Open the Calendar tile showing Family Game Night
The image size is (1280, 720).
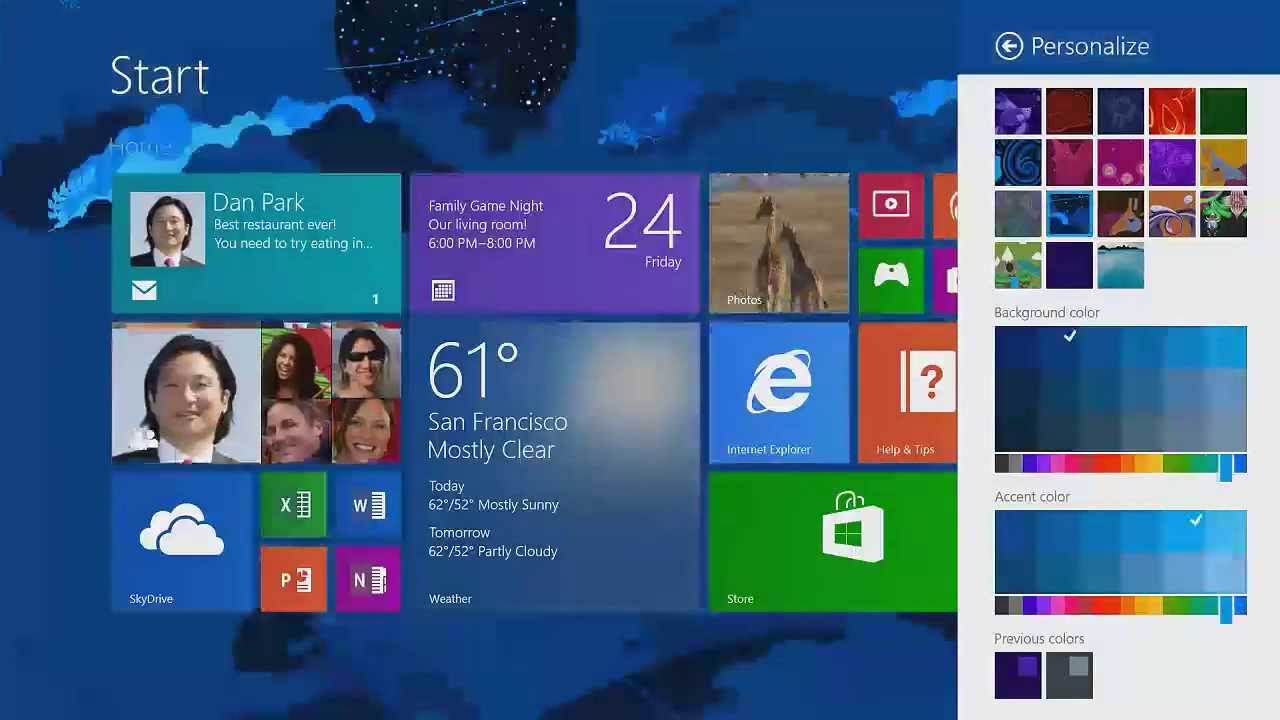[555, 244]
